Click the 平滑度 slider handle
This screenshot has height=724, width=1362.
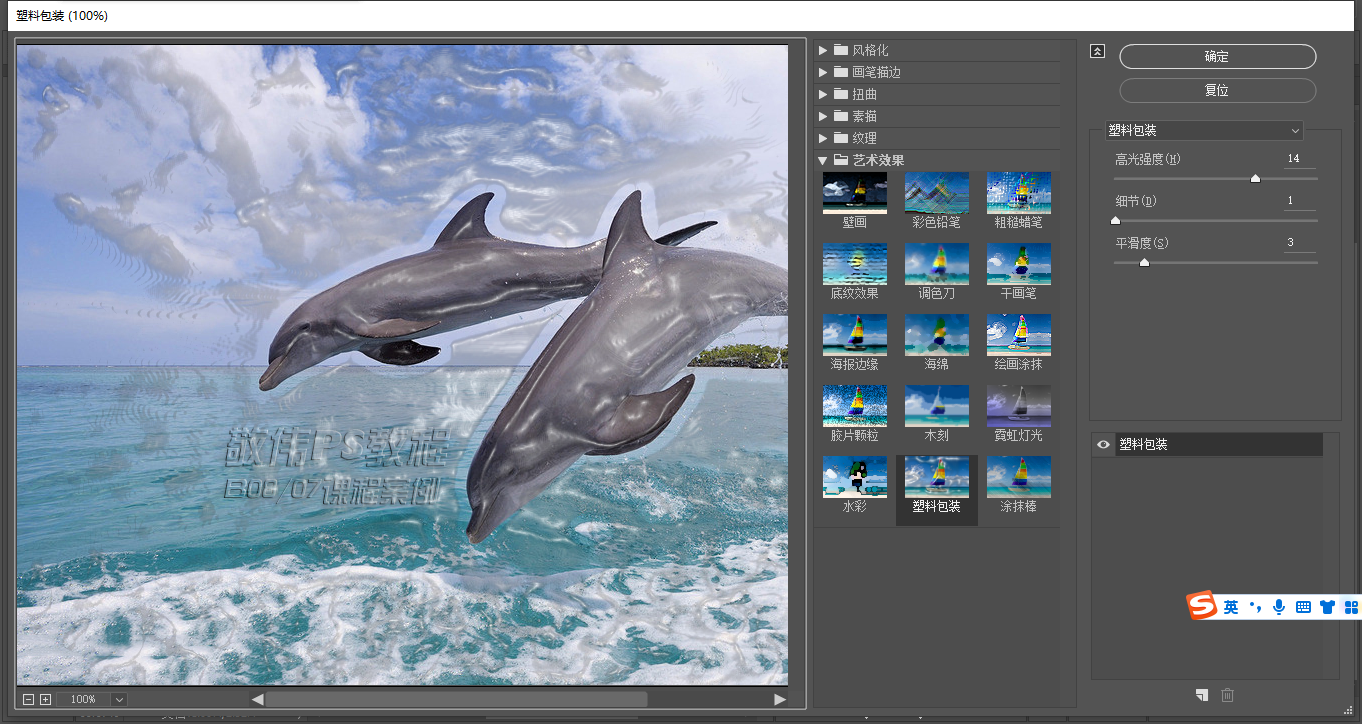pos(1144,263)
